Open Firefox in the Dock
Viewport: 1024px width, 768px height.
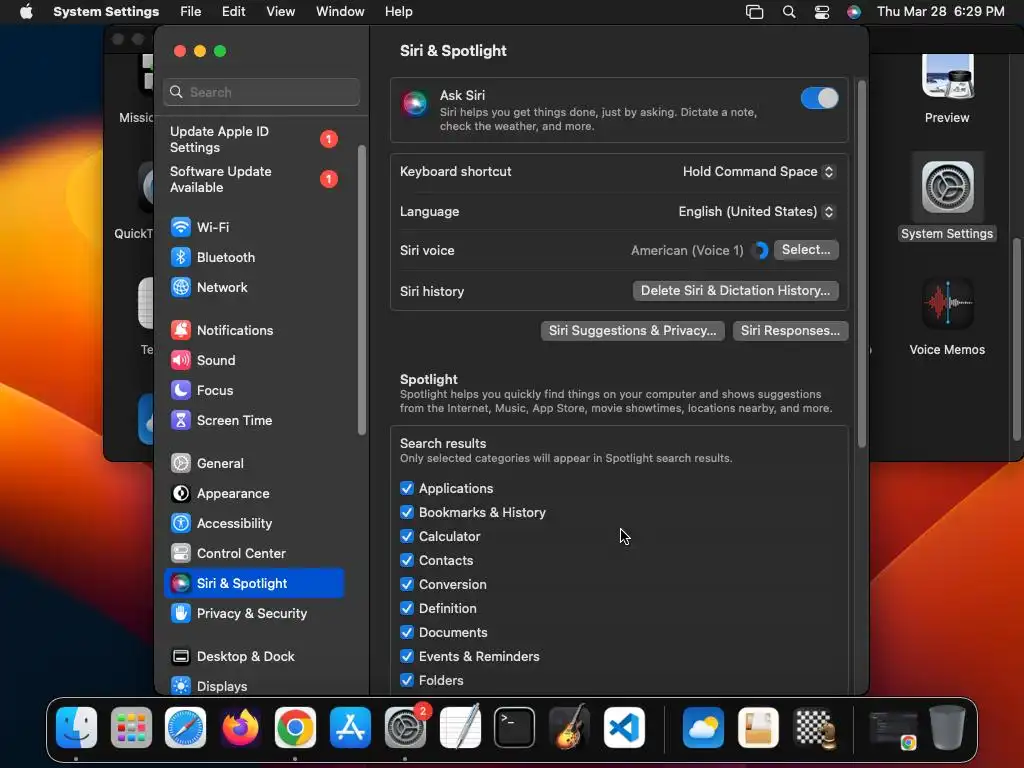tap(240, 728)
